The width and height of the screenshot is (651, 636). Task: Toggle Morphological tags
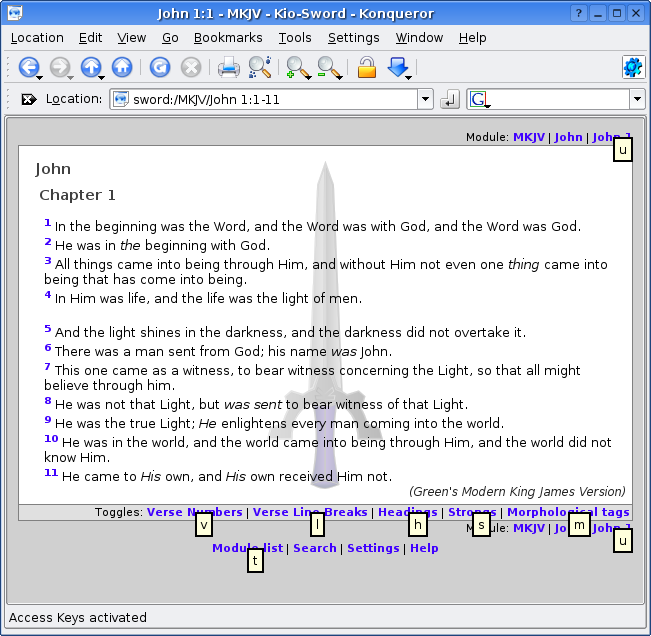(x=568, y=512)
